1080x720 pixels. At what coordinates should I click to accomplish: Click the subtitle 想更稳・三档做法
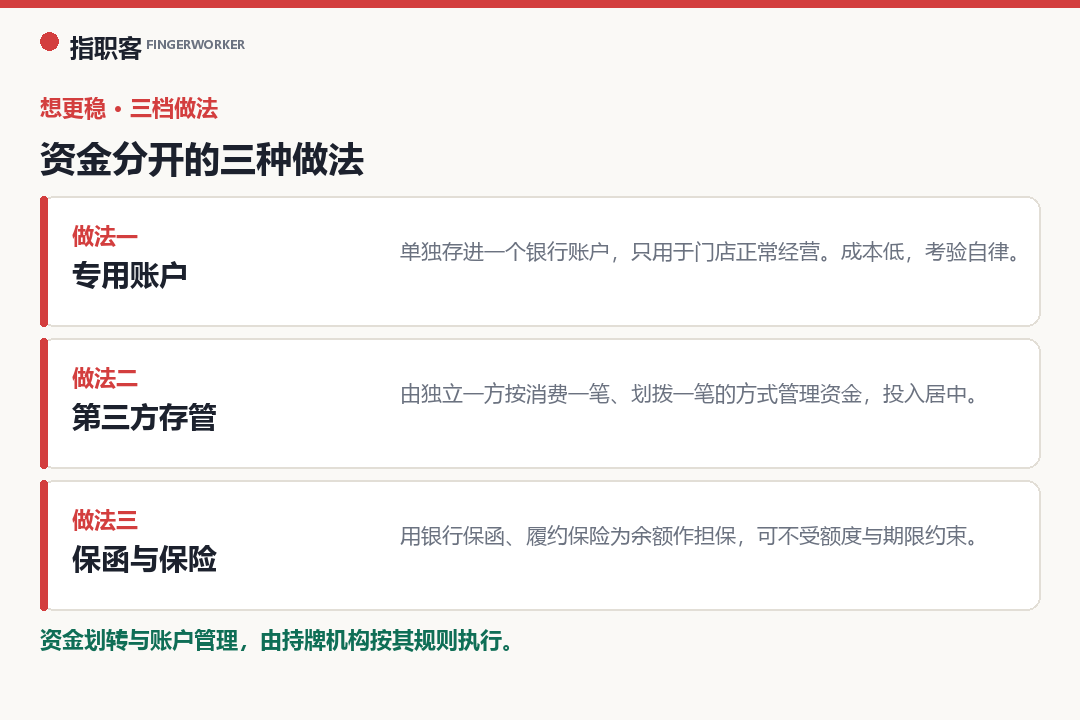[129, 108]
